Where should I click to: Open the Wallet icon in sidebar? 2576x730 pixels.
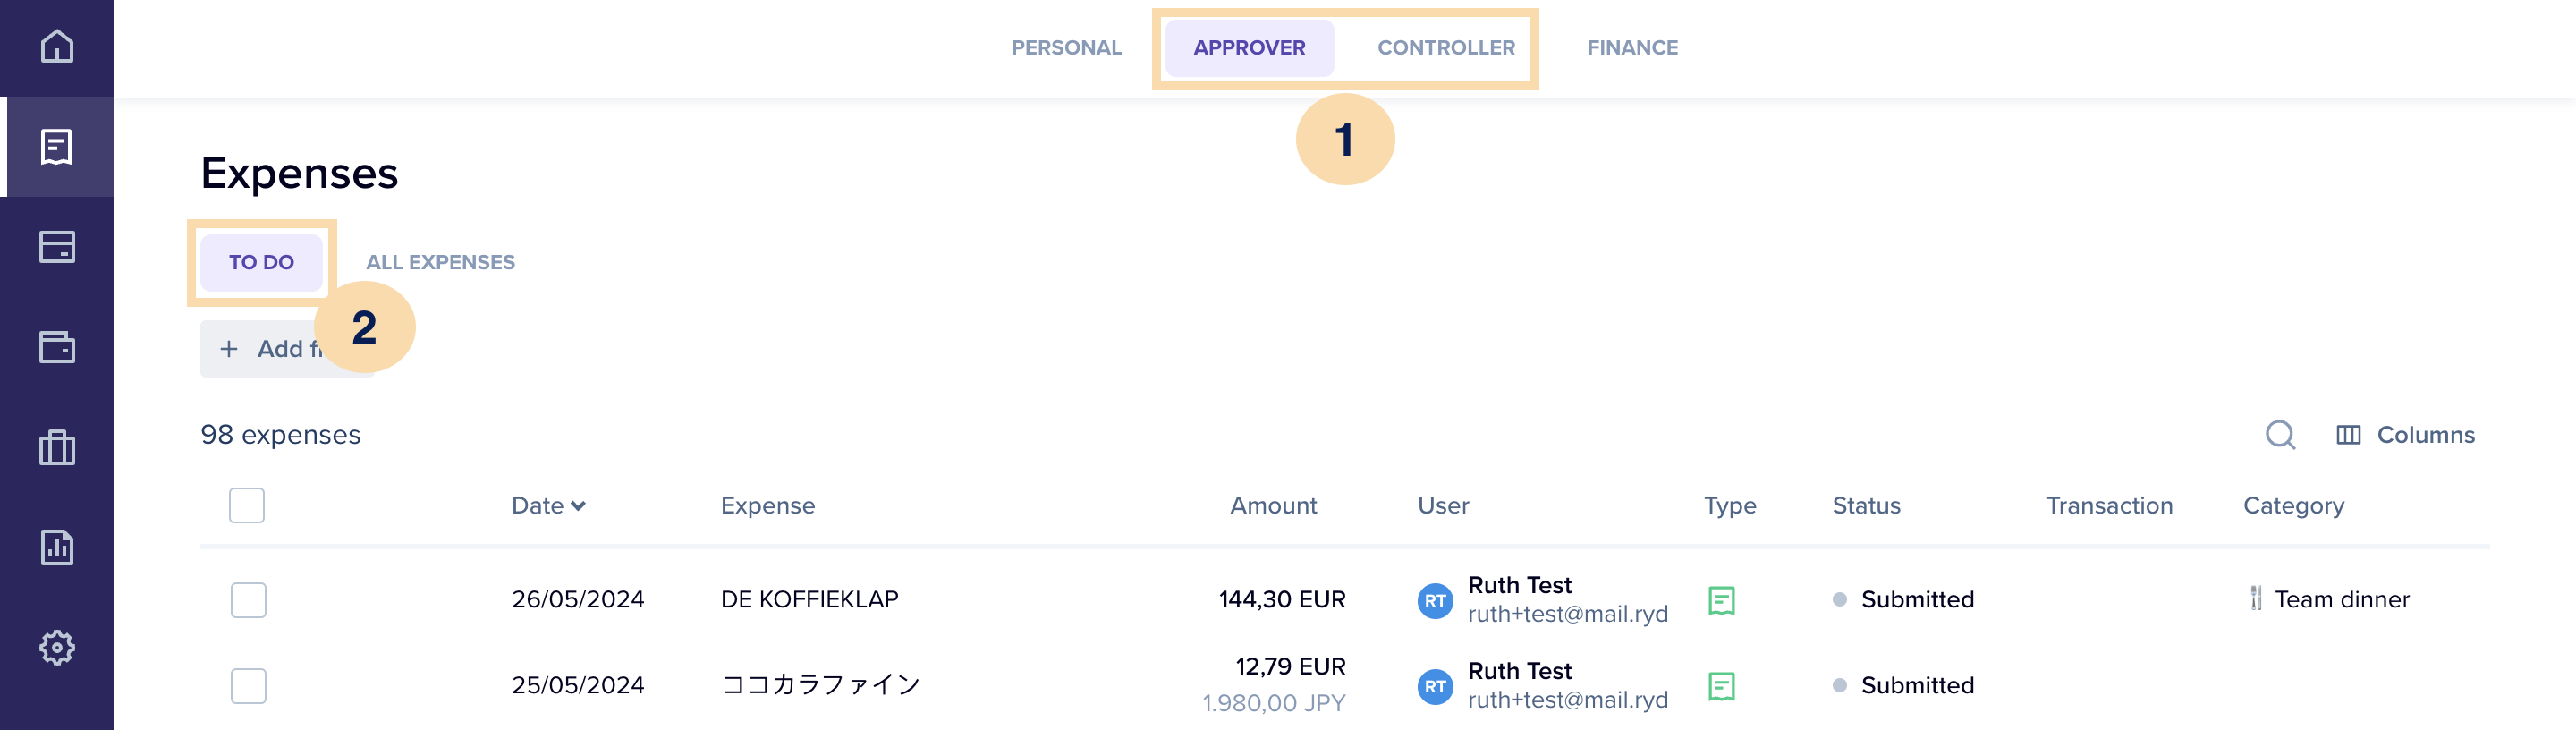coord(57,347)
